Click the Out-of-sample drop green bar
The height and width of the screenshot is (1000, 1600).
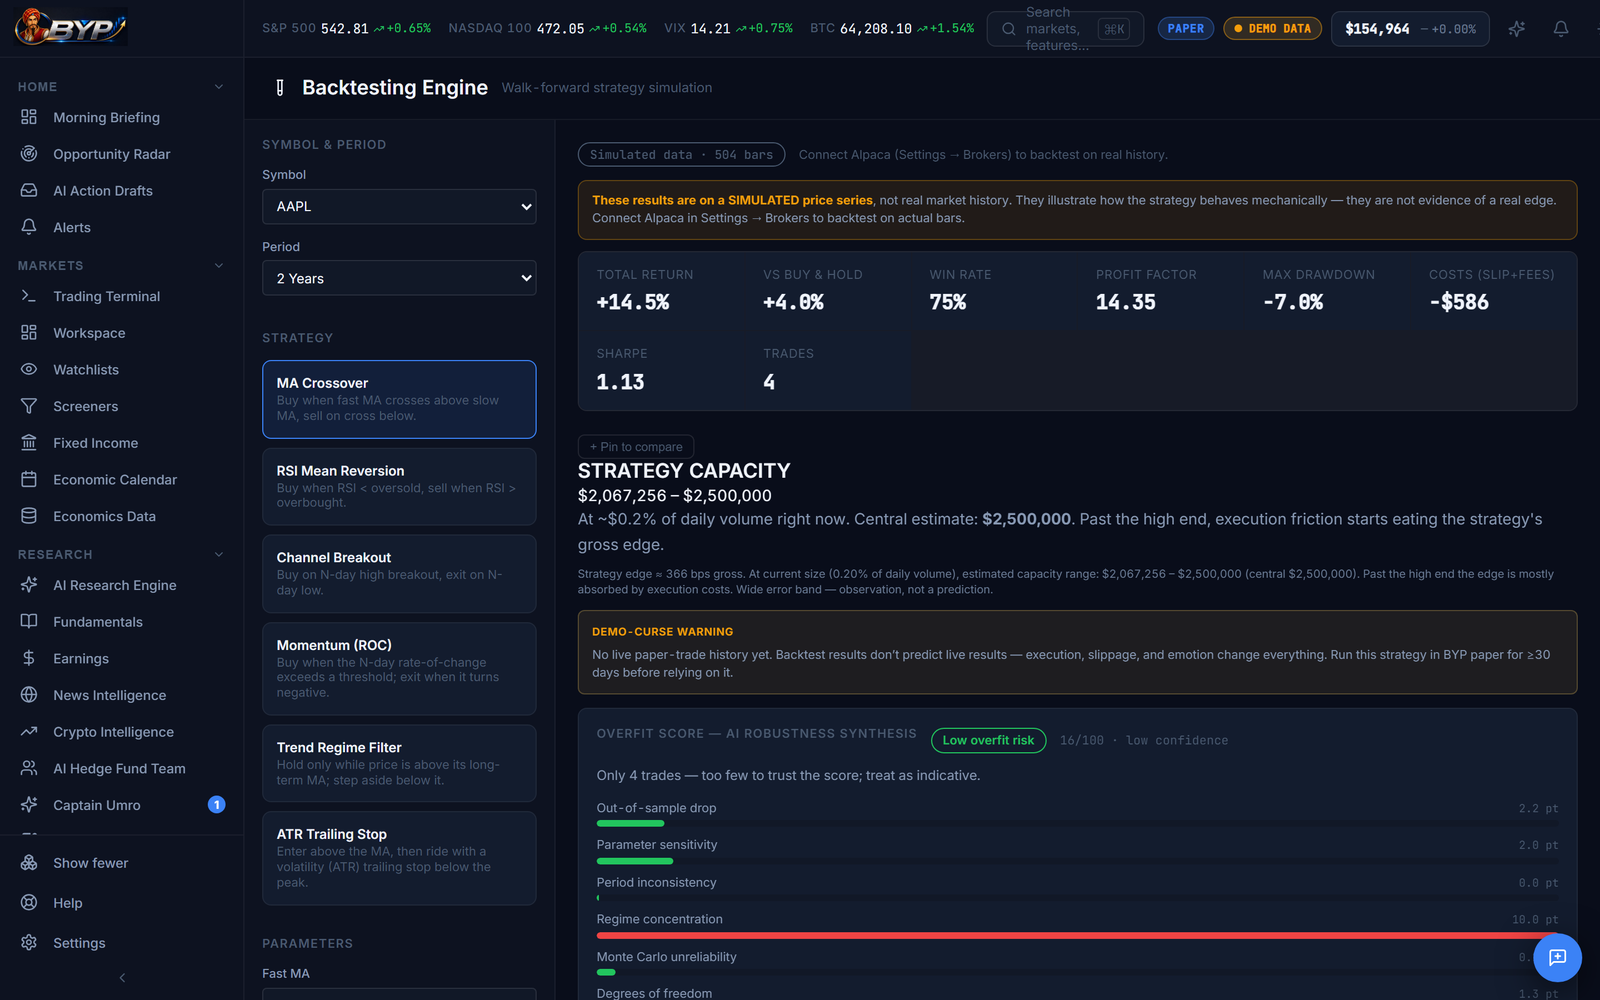[630, 824]
